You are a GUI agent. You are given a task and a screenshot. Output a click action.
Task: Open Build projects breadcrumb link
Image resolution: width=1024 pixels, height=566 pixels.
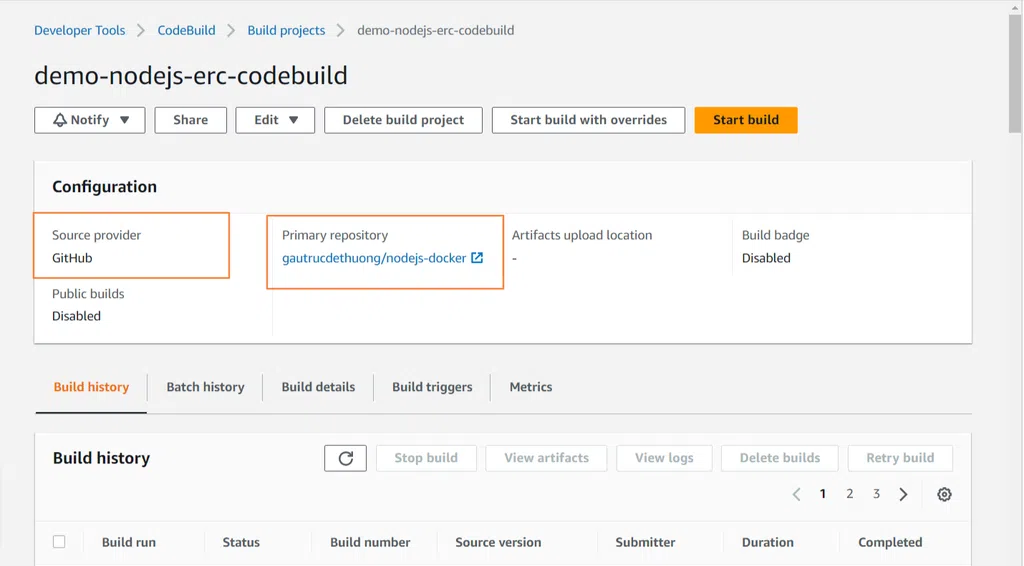click(286, 31)
